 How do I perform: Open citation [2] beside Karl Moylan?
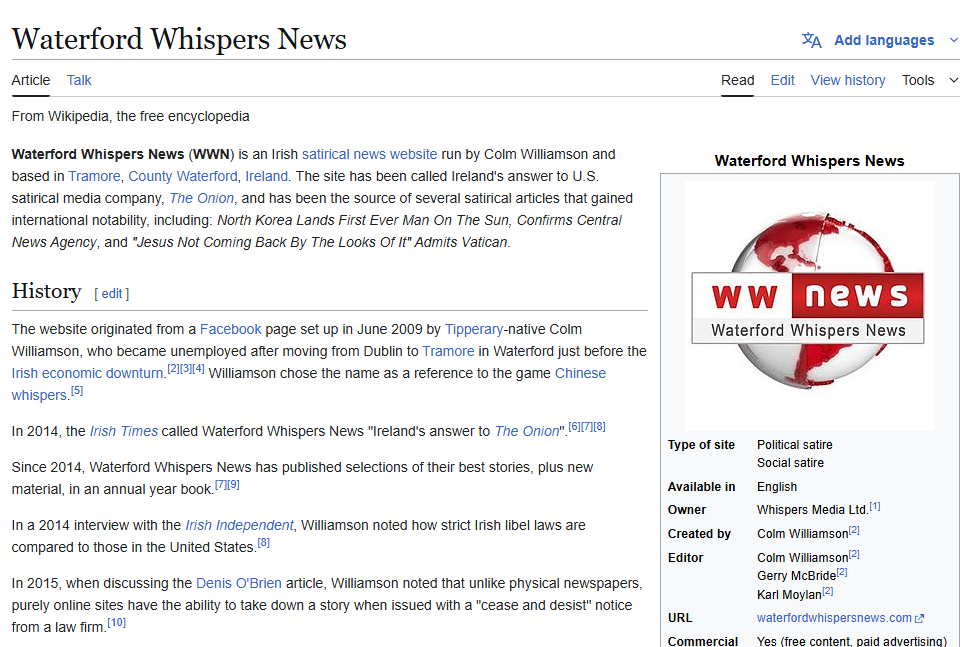827,591
